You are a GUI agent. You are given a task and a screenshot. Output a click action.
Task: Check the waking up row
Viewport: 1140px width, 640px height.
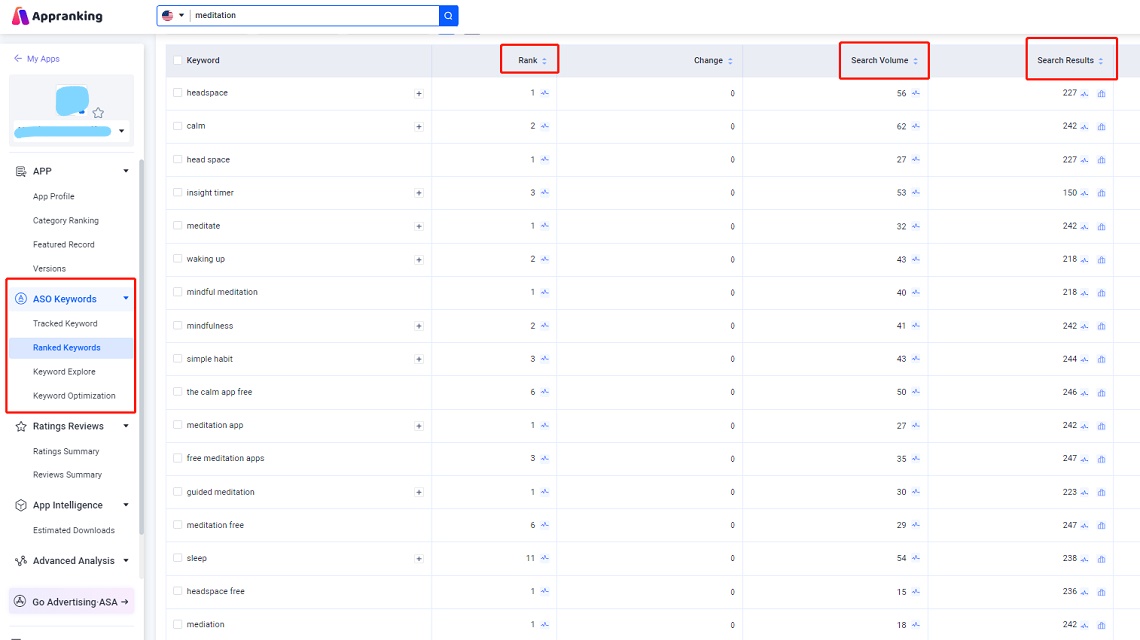(177, 259)
